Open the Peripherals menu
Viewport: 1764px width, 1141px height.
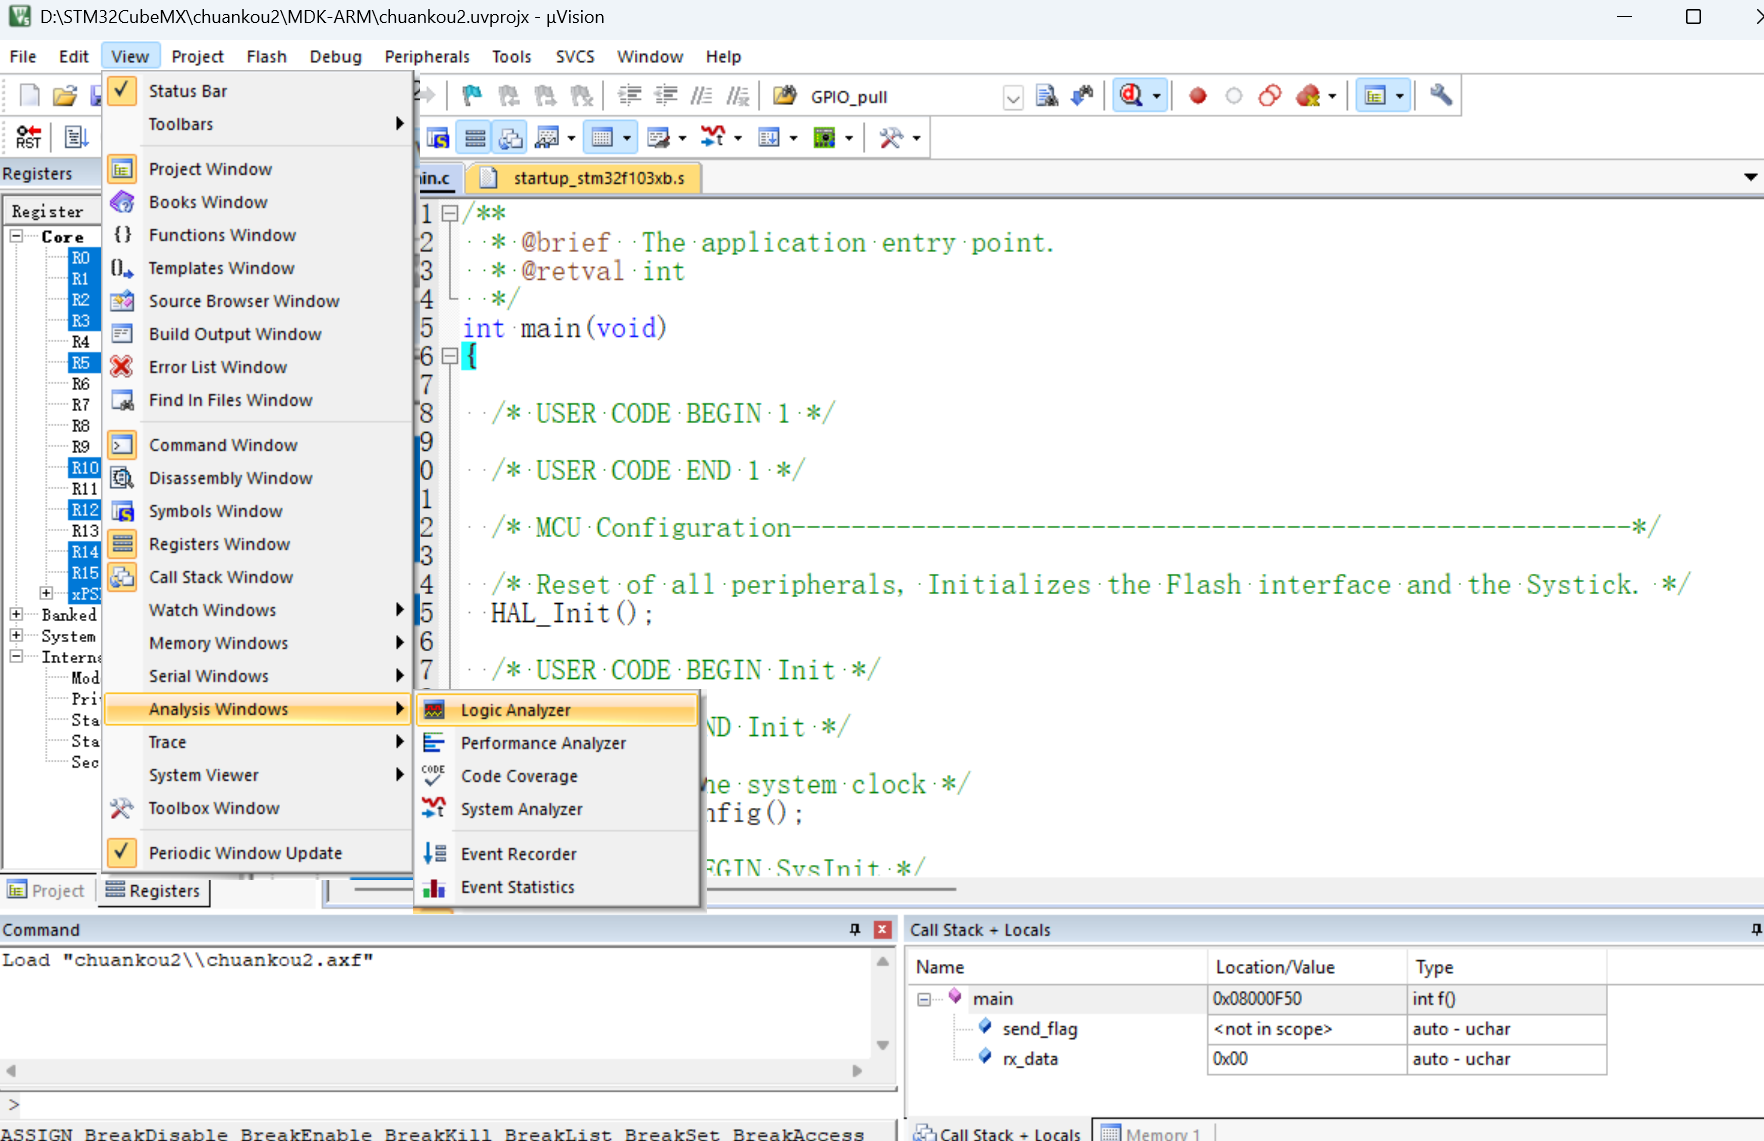(x=427, y=57)
